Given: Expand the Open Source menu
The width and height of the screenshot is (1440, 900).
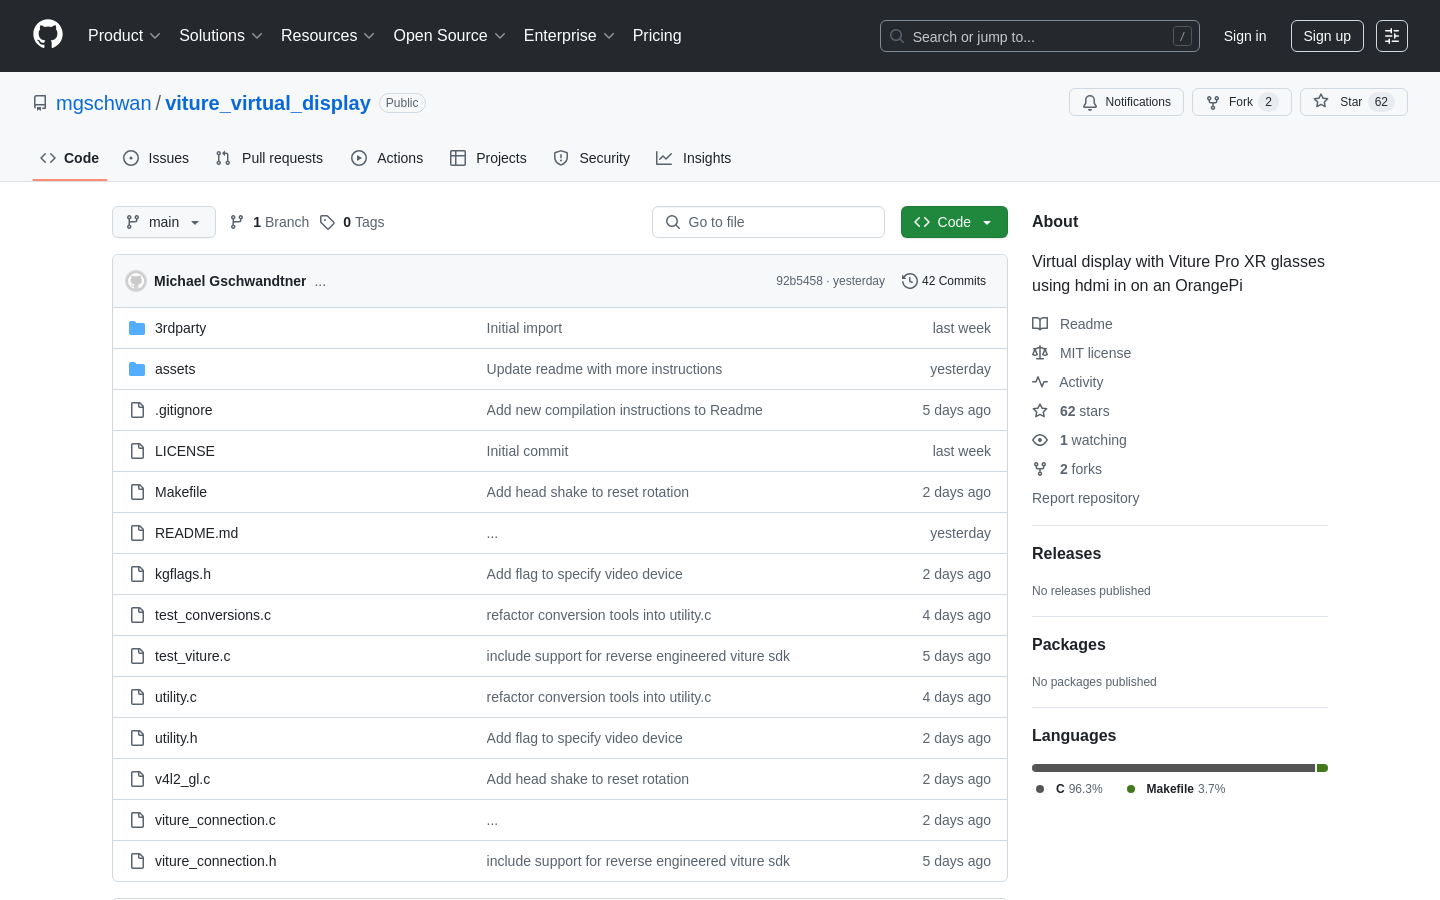Looking at the screenshot, I should 450,36.
